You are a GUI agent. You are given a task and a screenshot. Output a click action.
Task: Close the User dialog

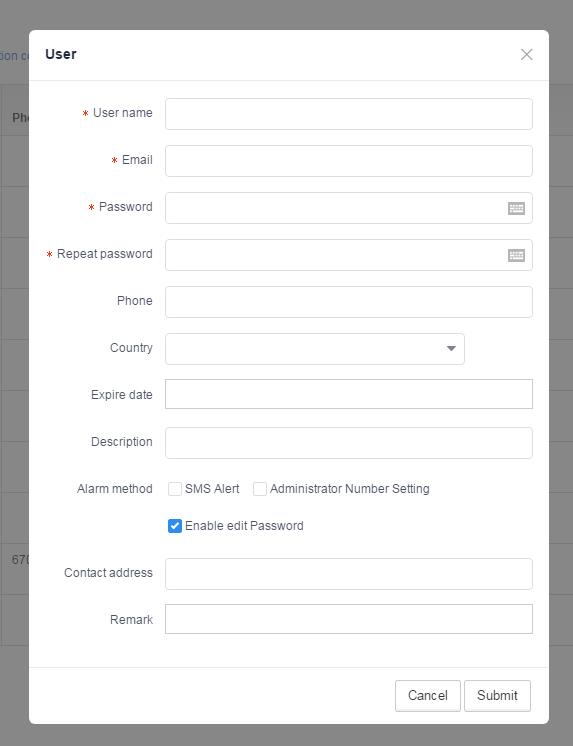[x=526, y=54]
